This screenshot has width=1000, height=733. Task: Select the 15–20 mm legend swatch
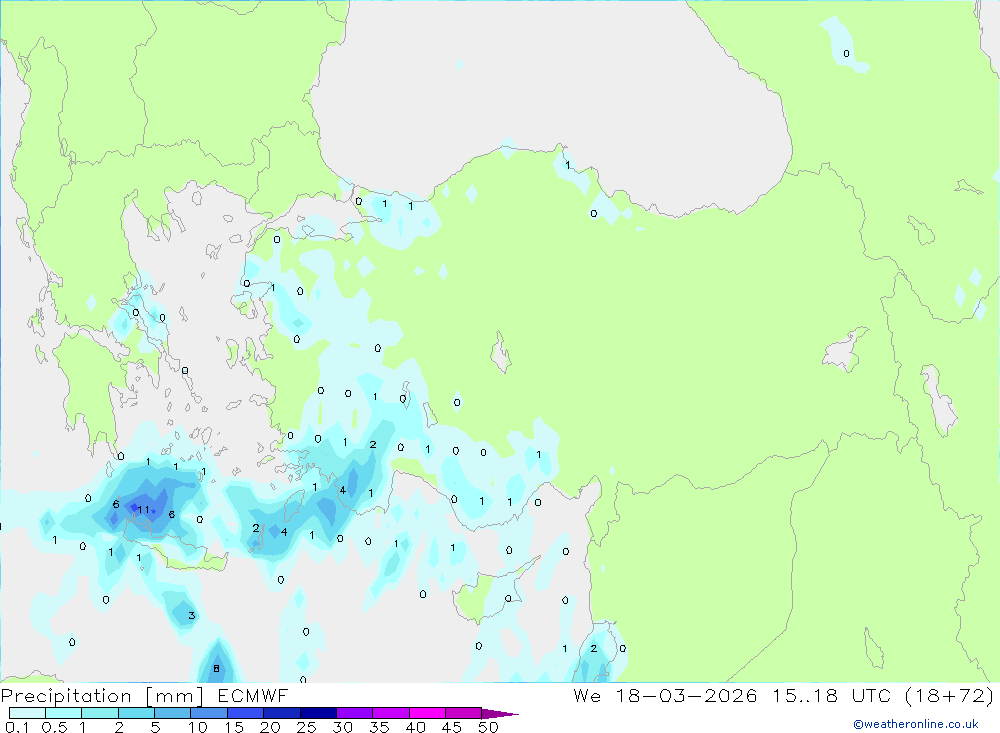point(246,713)
